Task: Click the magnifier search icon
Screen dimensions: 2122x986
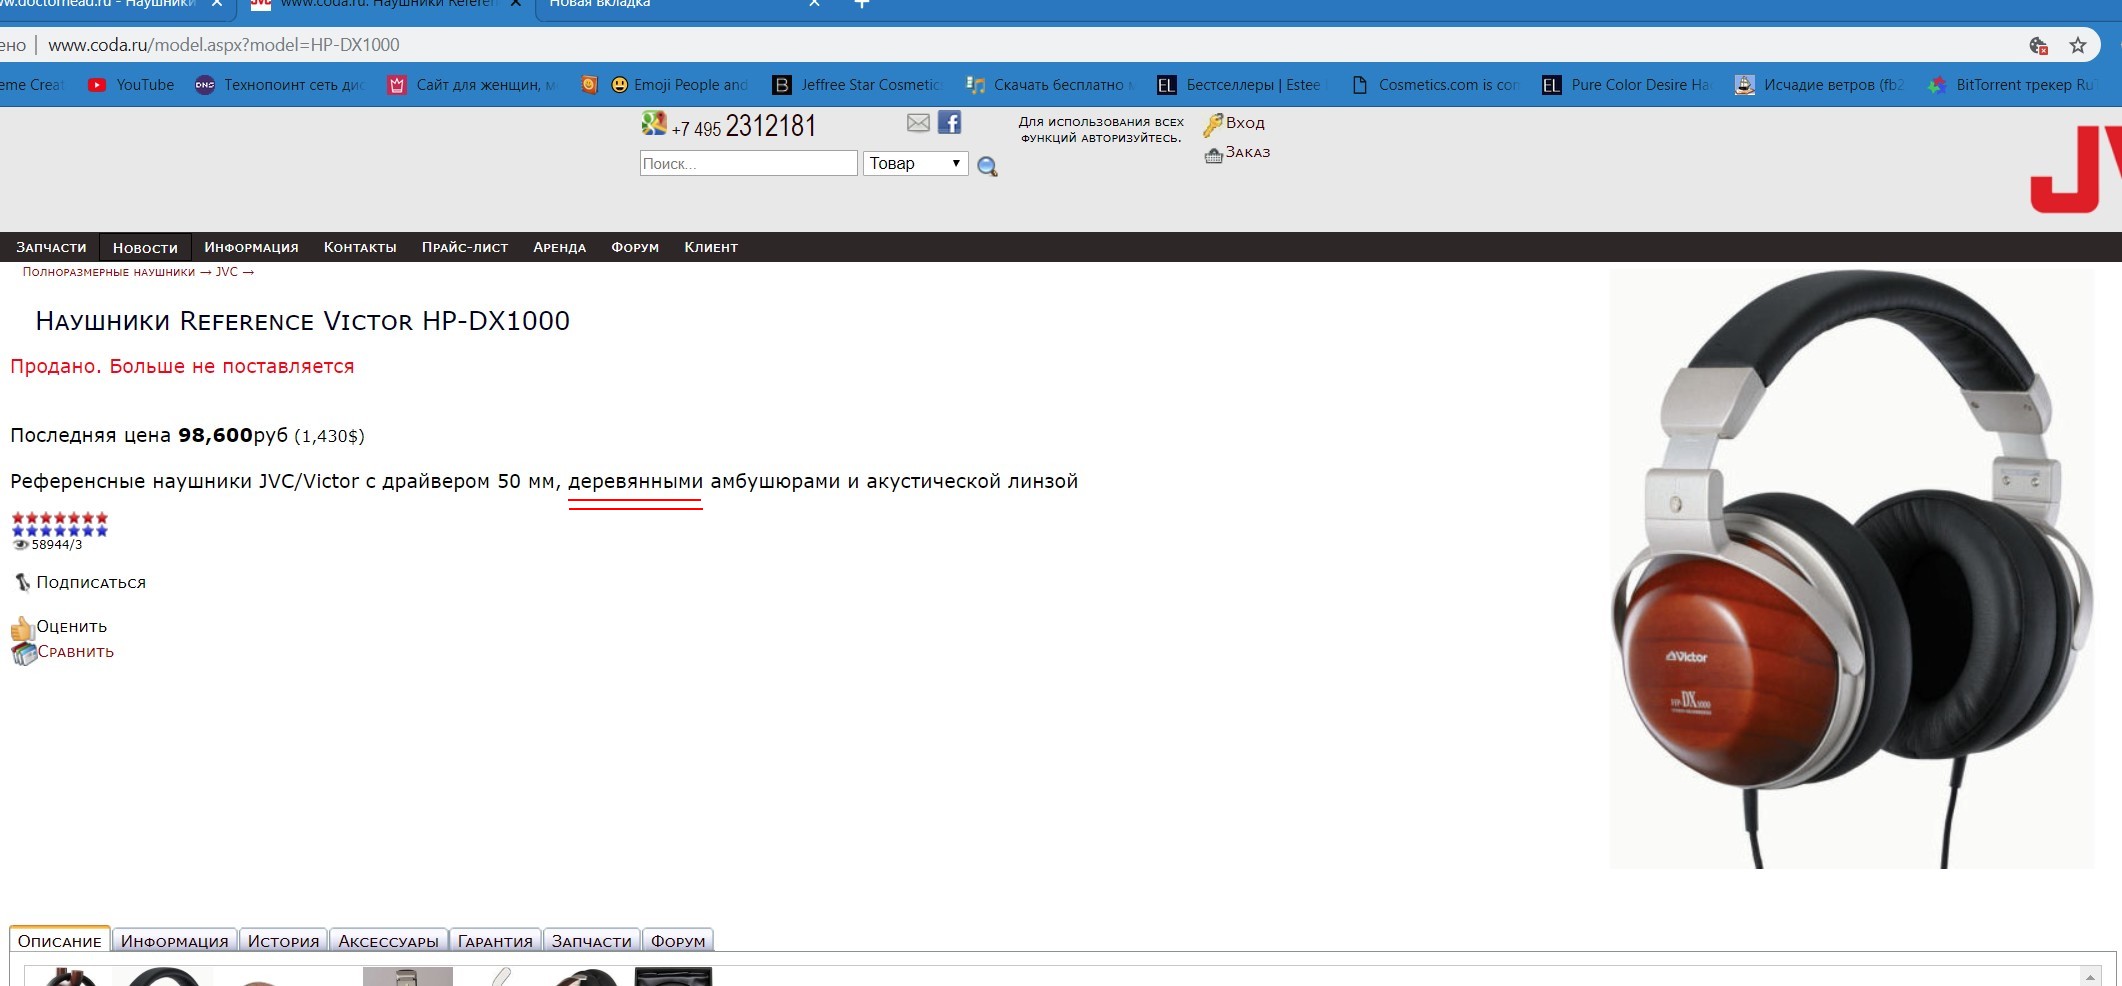Action: point(987,166)
